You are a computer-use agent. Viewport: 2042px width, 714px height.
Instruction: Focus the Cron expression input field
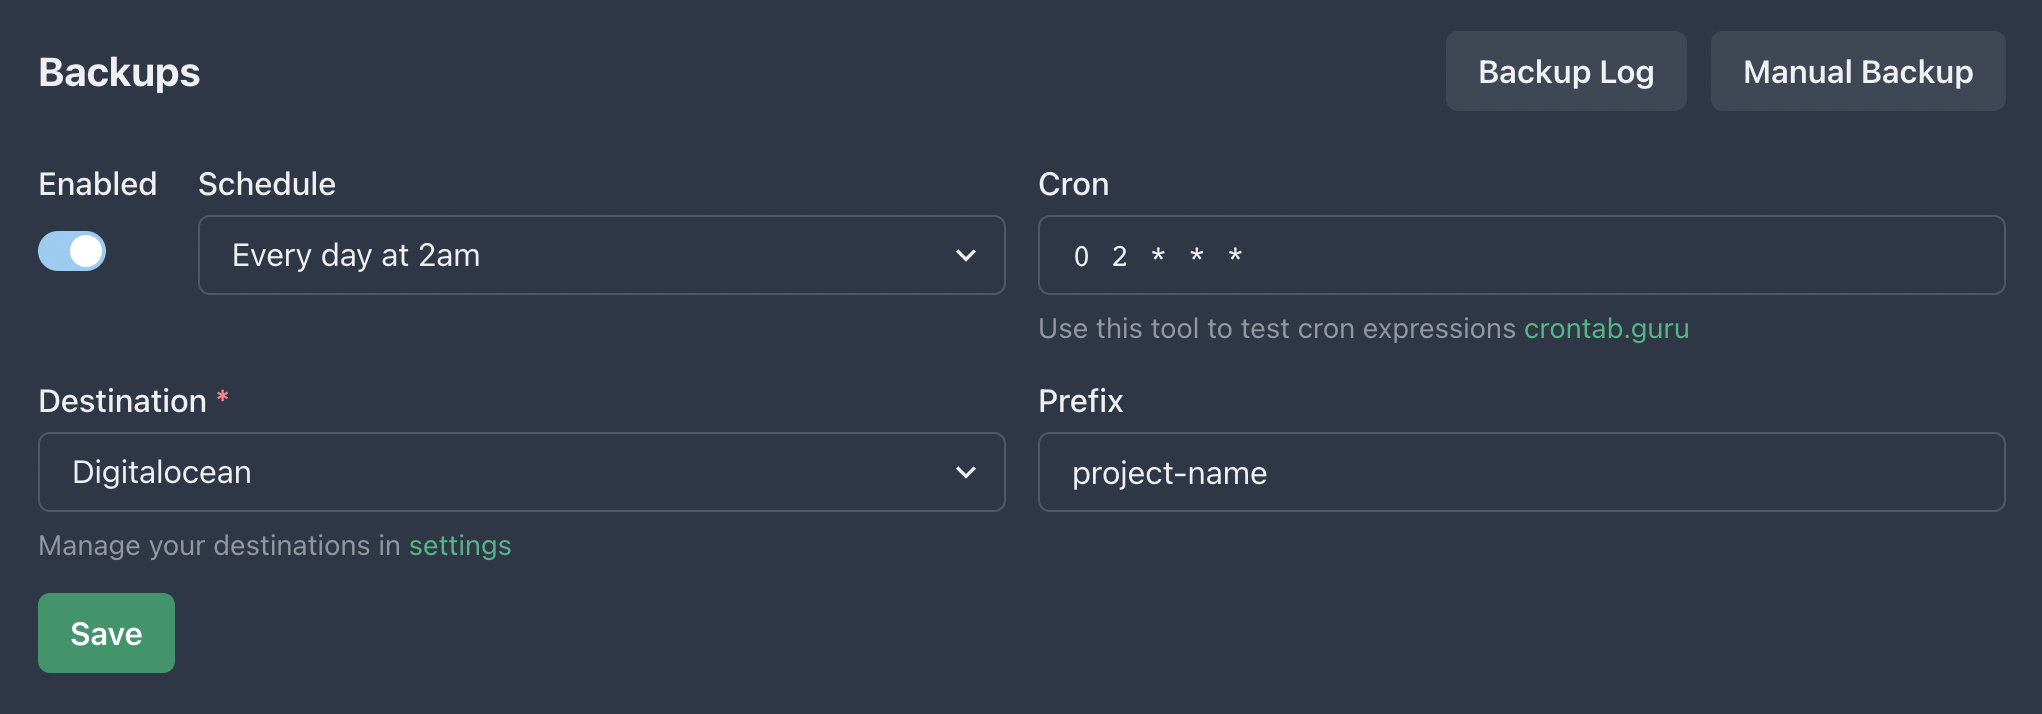(x=1520, y=255)
